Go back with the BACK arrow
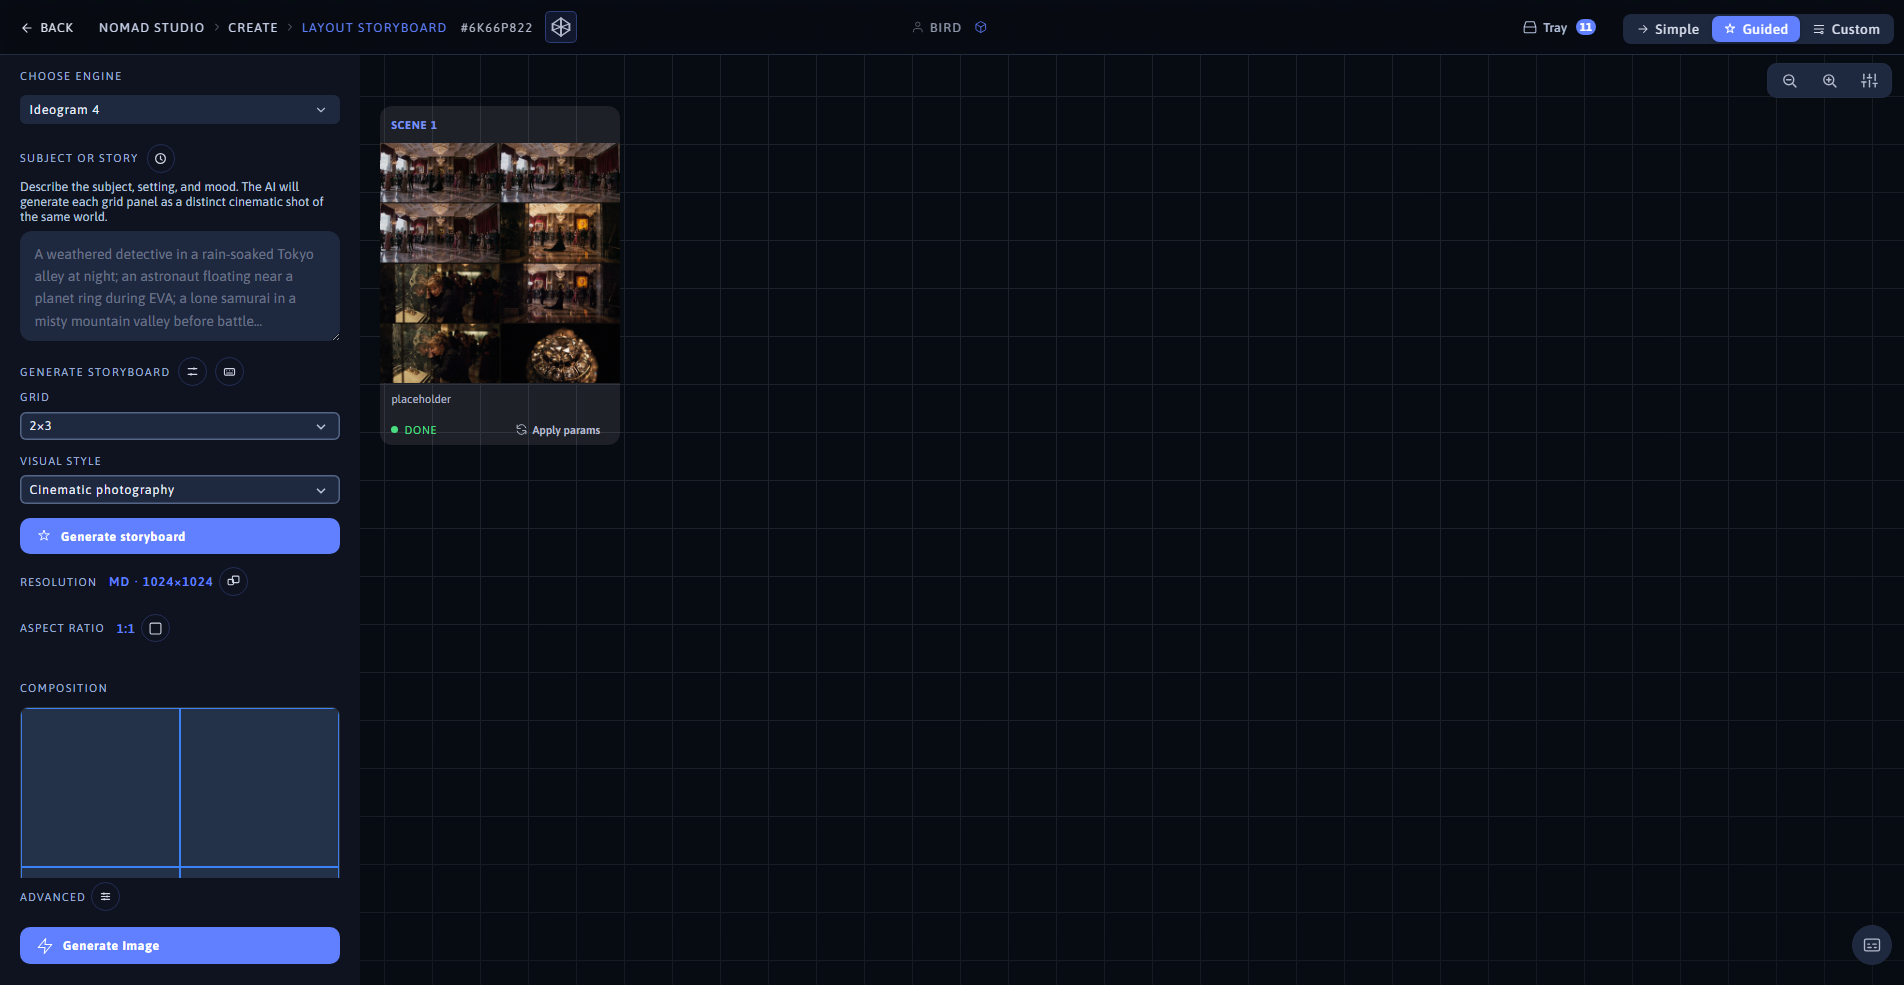Viewport: 1904px width, 985px height. pos(47,28)
